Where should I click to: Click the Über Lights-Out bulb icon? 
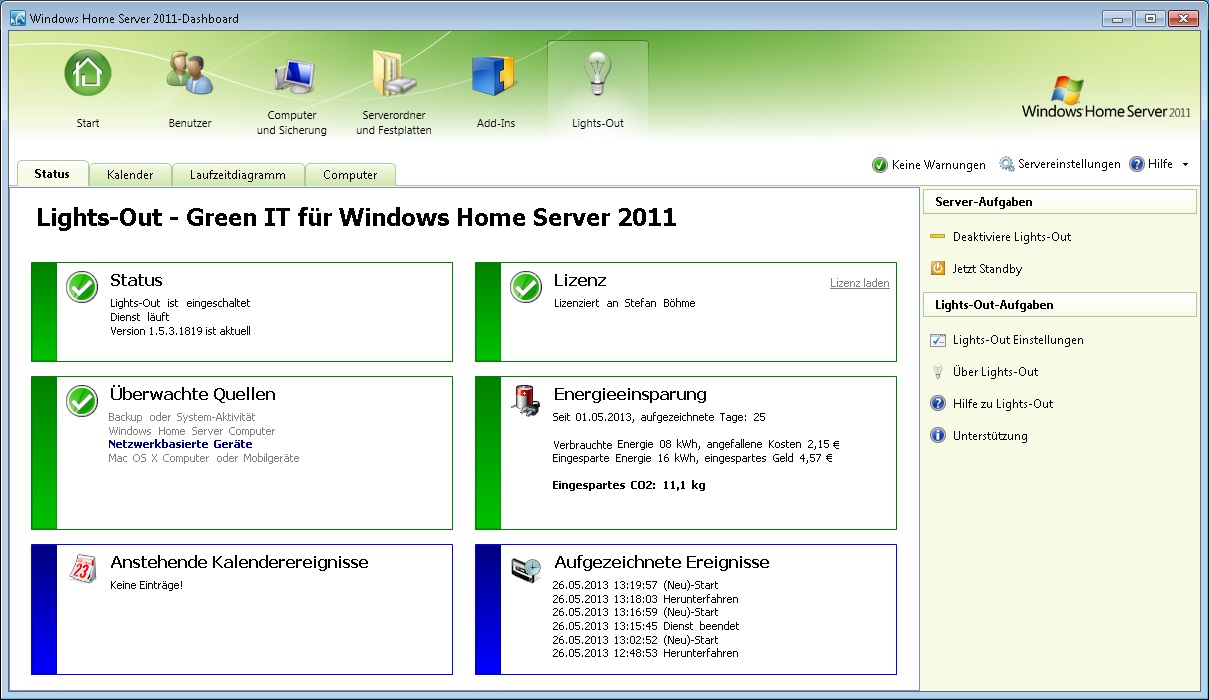pyautogui.click(x=938, y=372)
